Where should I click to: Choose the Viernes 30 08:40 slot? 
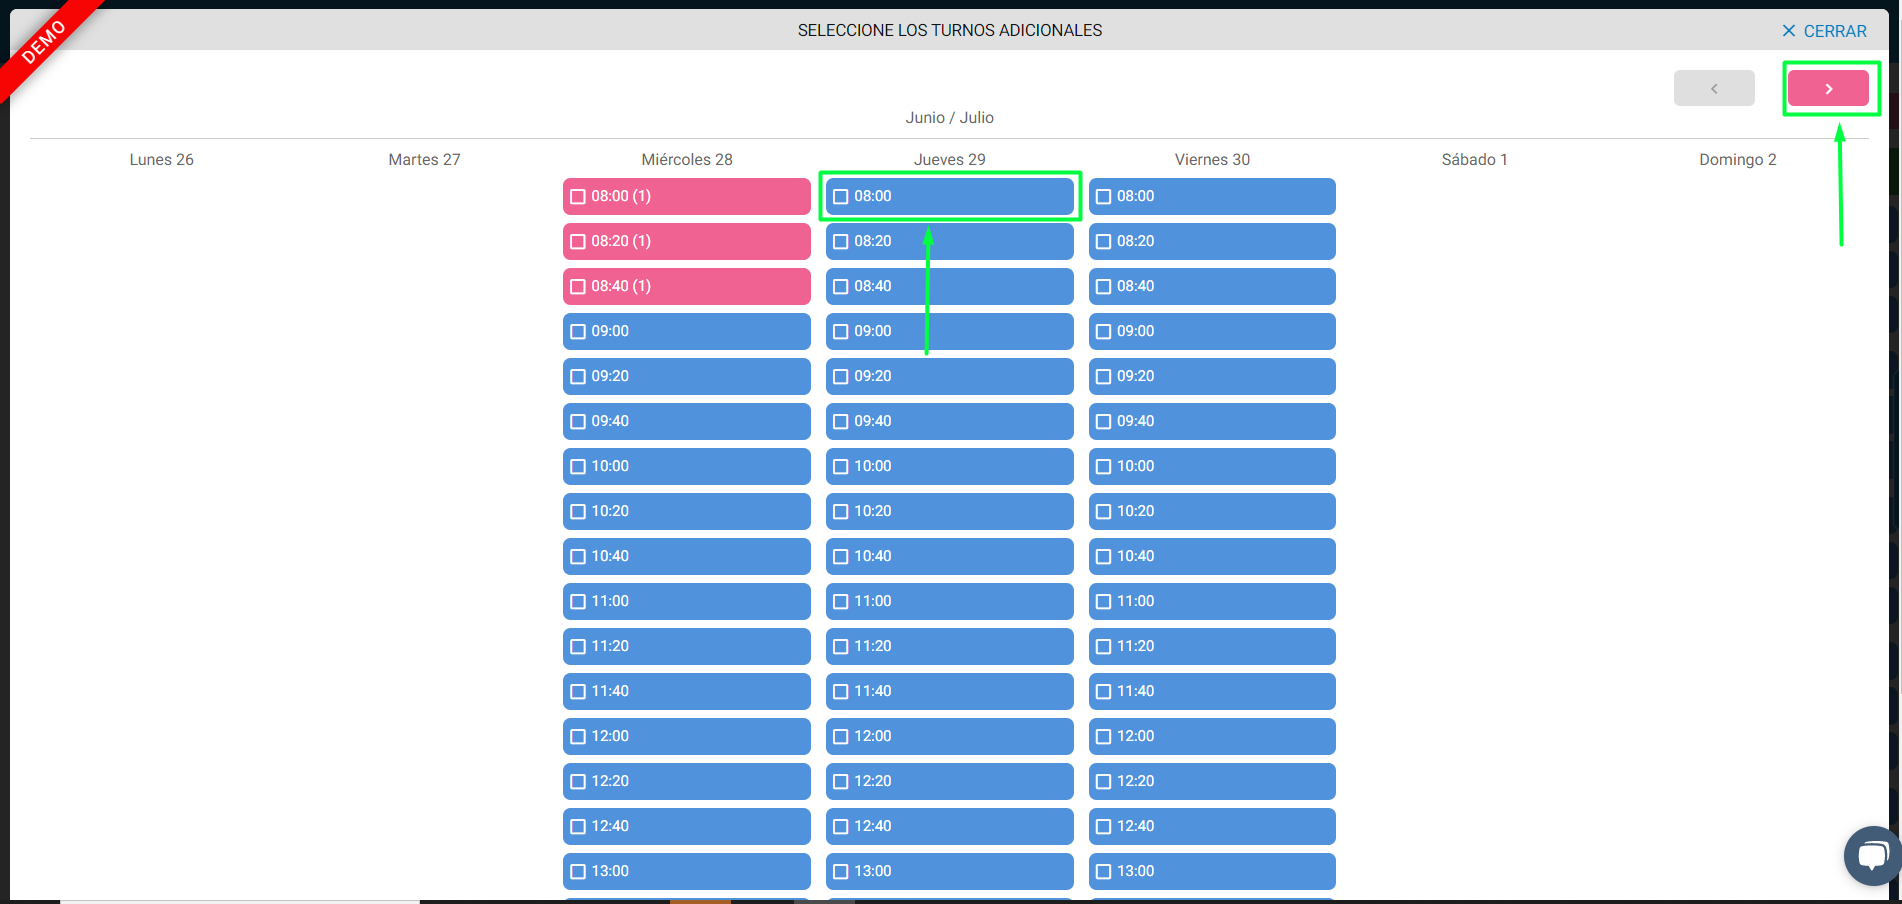point(1212,286)
